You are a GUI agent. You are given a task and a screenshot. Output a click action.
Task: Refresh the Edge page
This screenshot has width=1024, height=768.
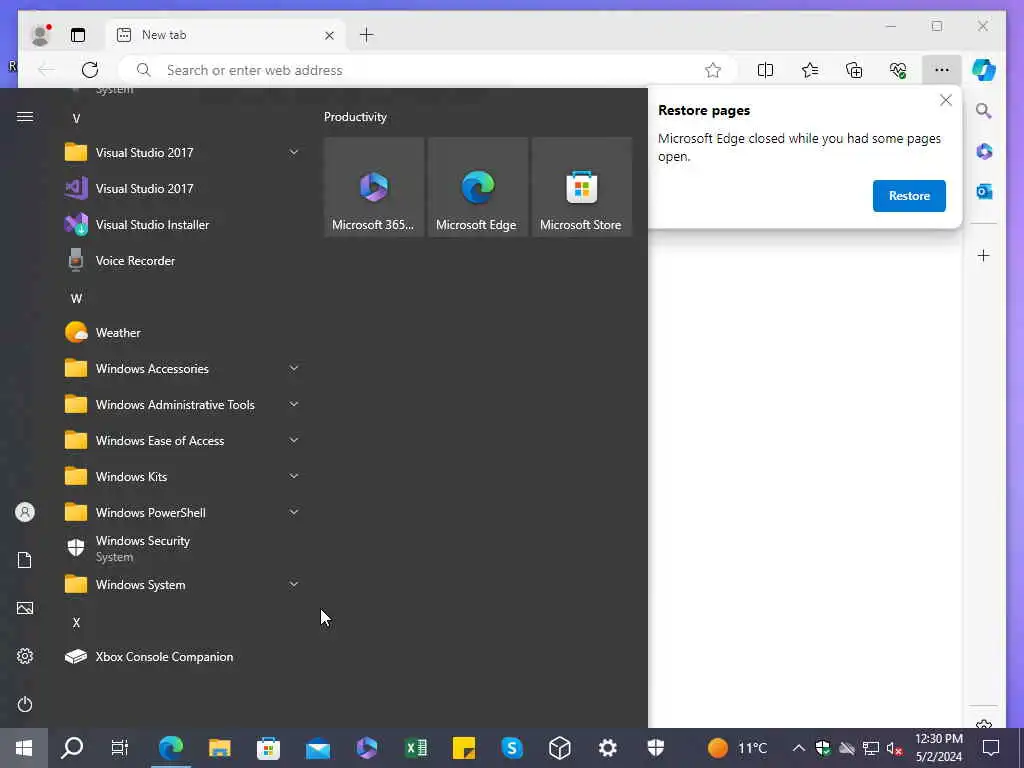coord(89,70)
